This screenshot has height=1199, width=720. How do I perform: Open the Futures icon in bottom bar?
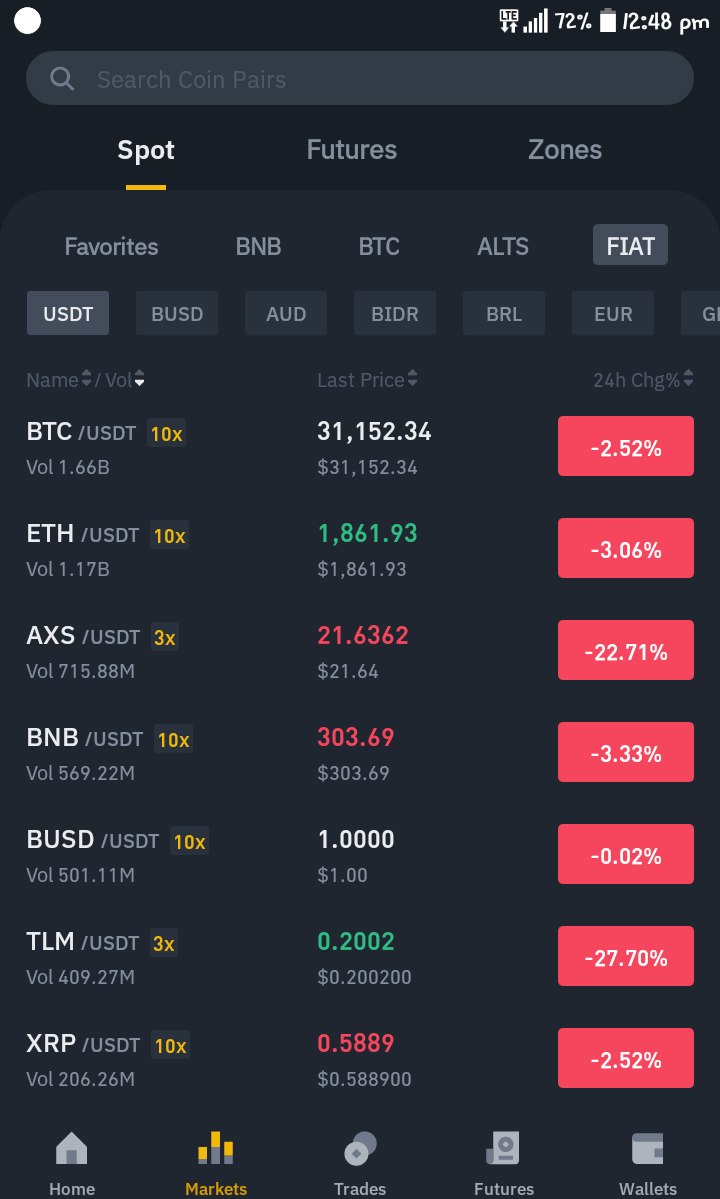tap(504, 1149)
